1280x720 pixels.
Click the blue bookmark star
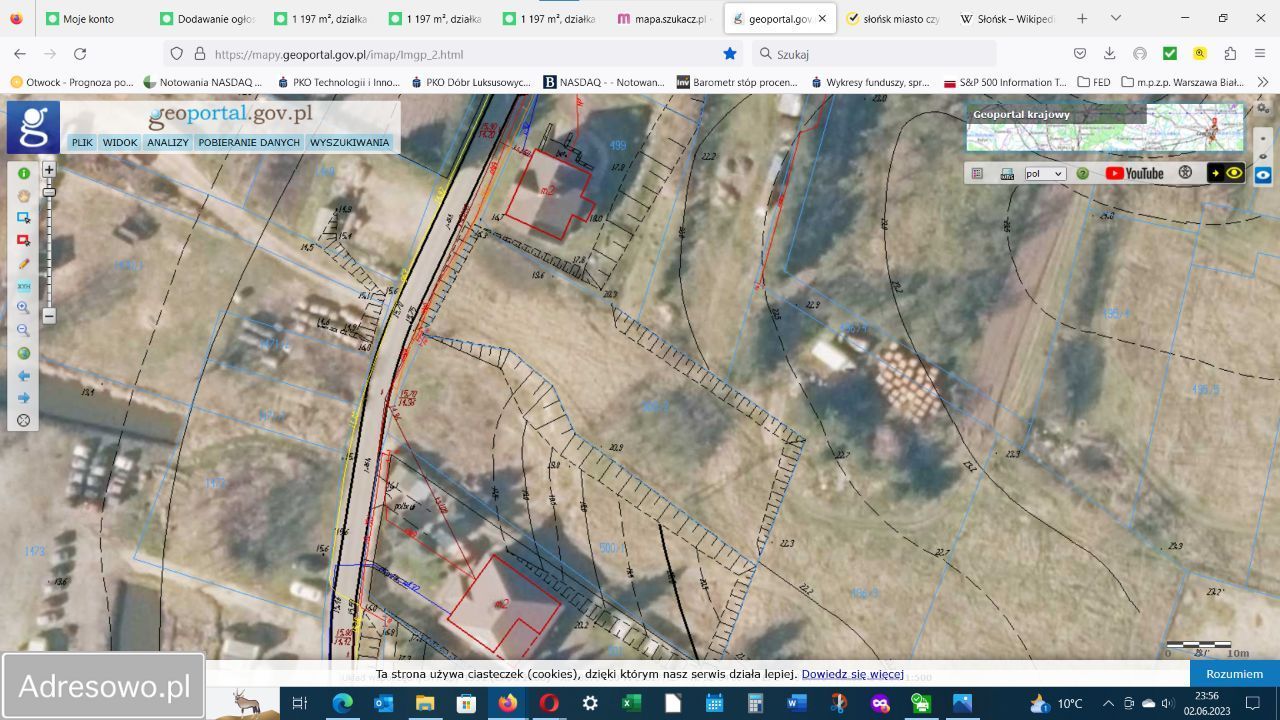730,54
